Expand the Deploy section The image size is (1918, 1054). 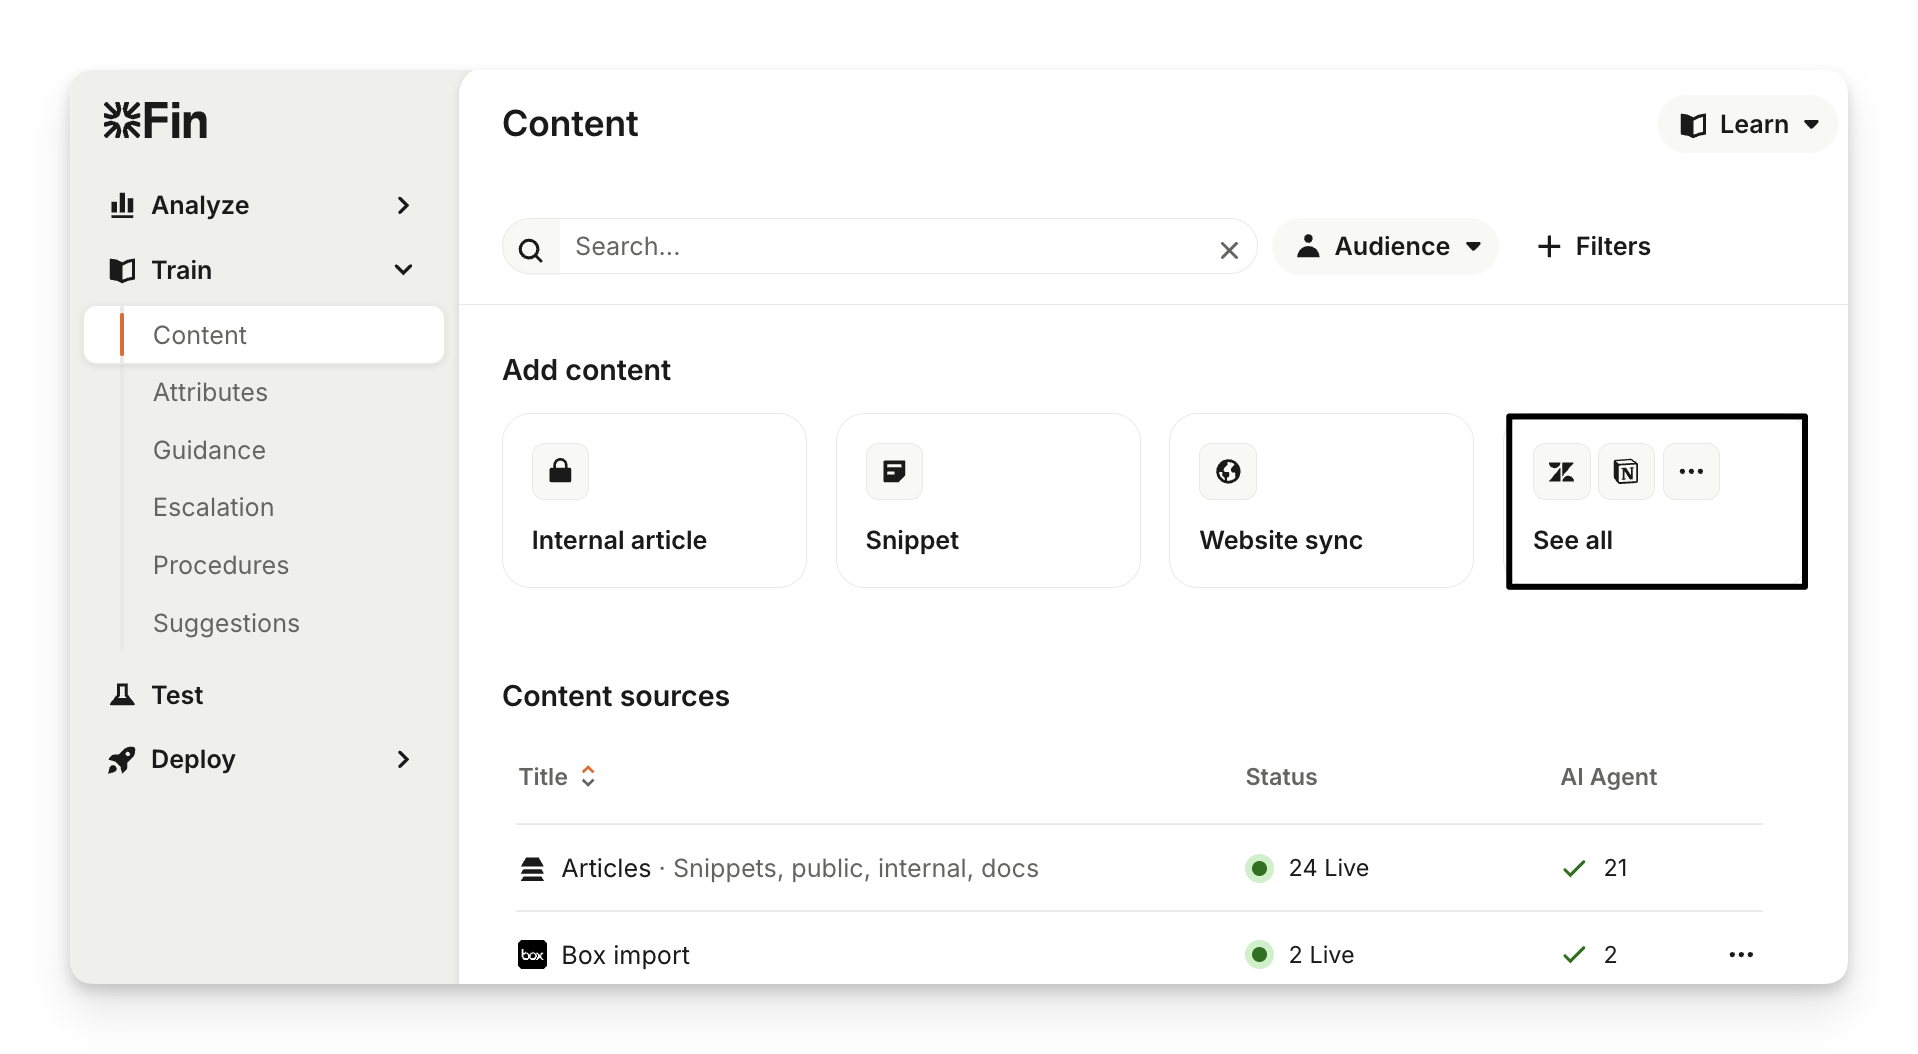pos(403,760)
